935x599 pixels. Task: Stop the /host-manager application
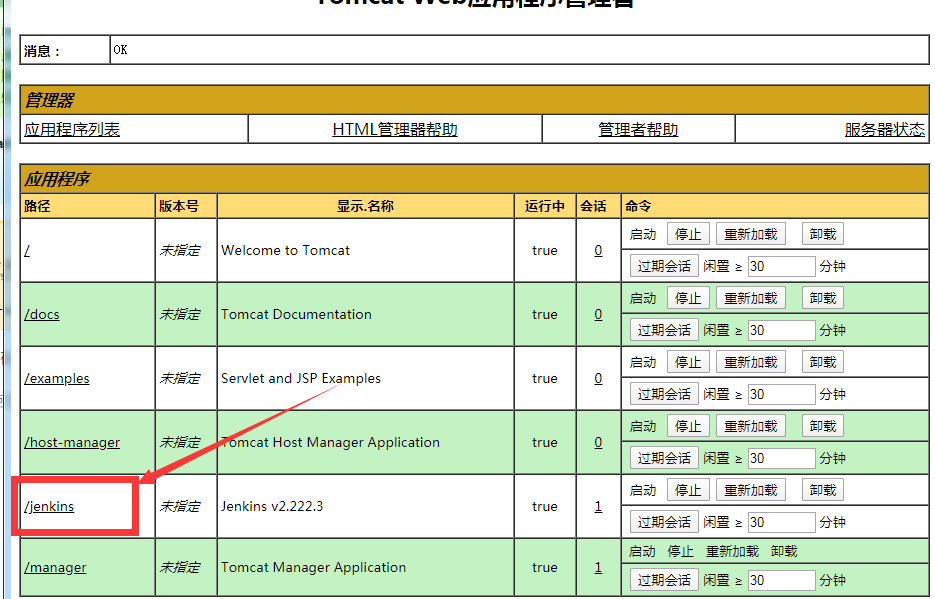688,426
